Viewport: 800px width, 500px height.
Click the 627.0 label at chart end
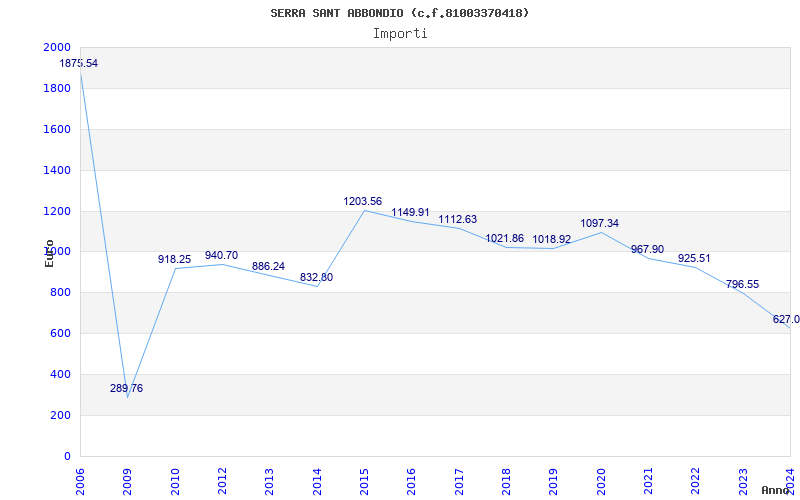coord(786,320)
